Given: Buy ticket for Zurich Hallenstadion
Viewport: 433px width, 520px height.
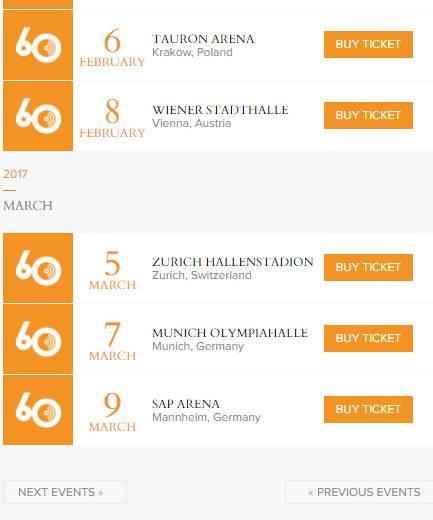Looking at the screenshot, I should 368,268.
